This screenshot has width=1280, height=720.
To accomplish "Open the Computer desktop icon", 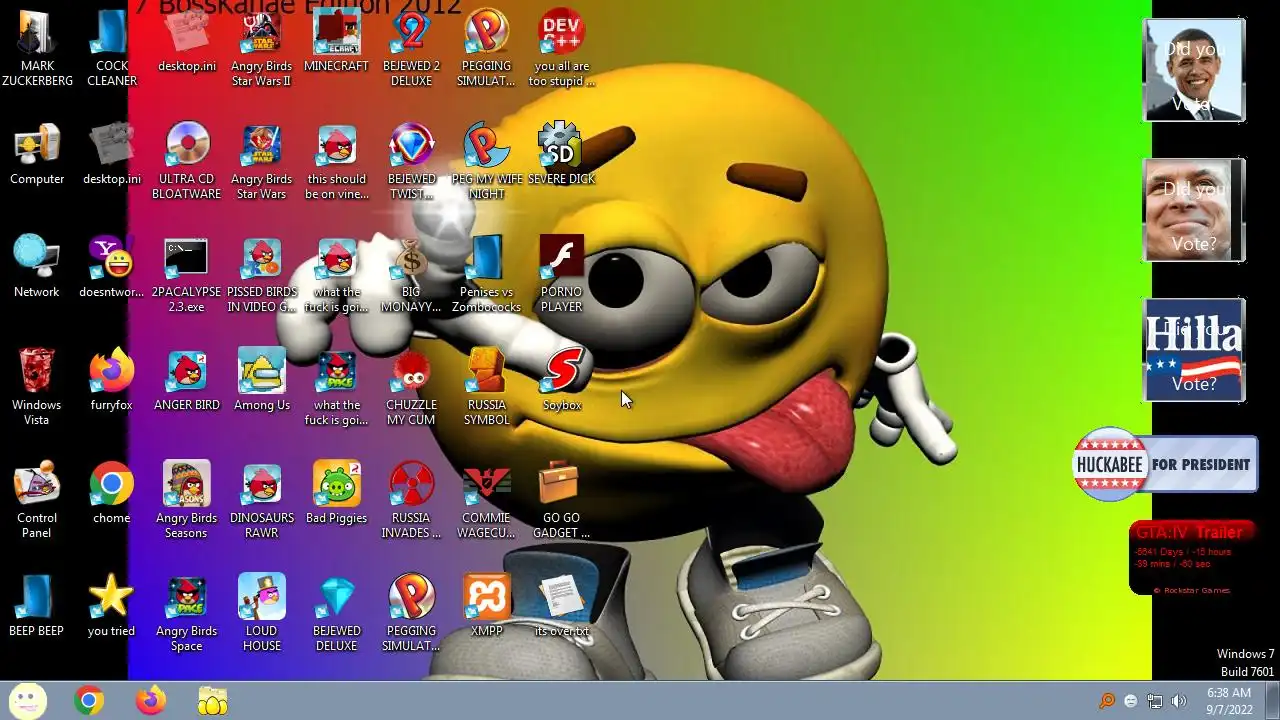I will 37,154.
